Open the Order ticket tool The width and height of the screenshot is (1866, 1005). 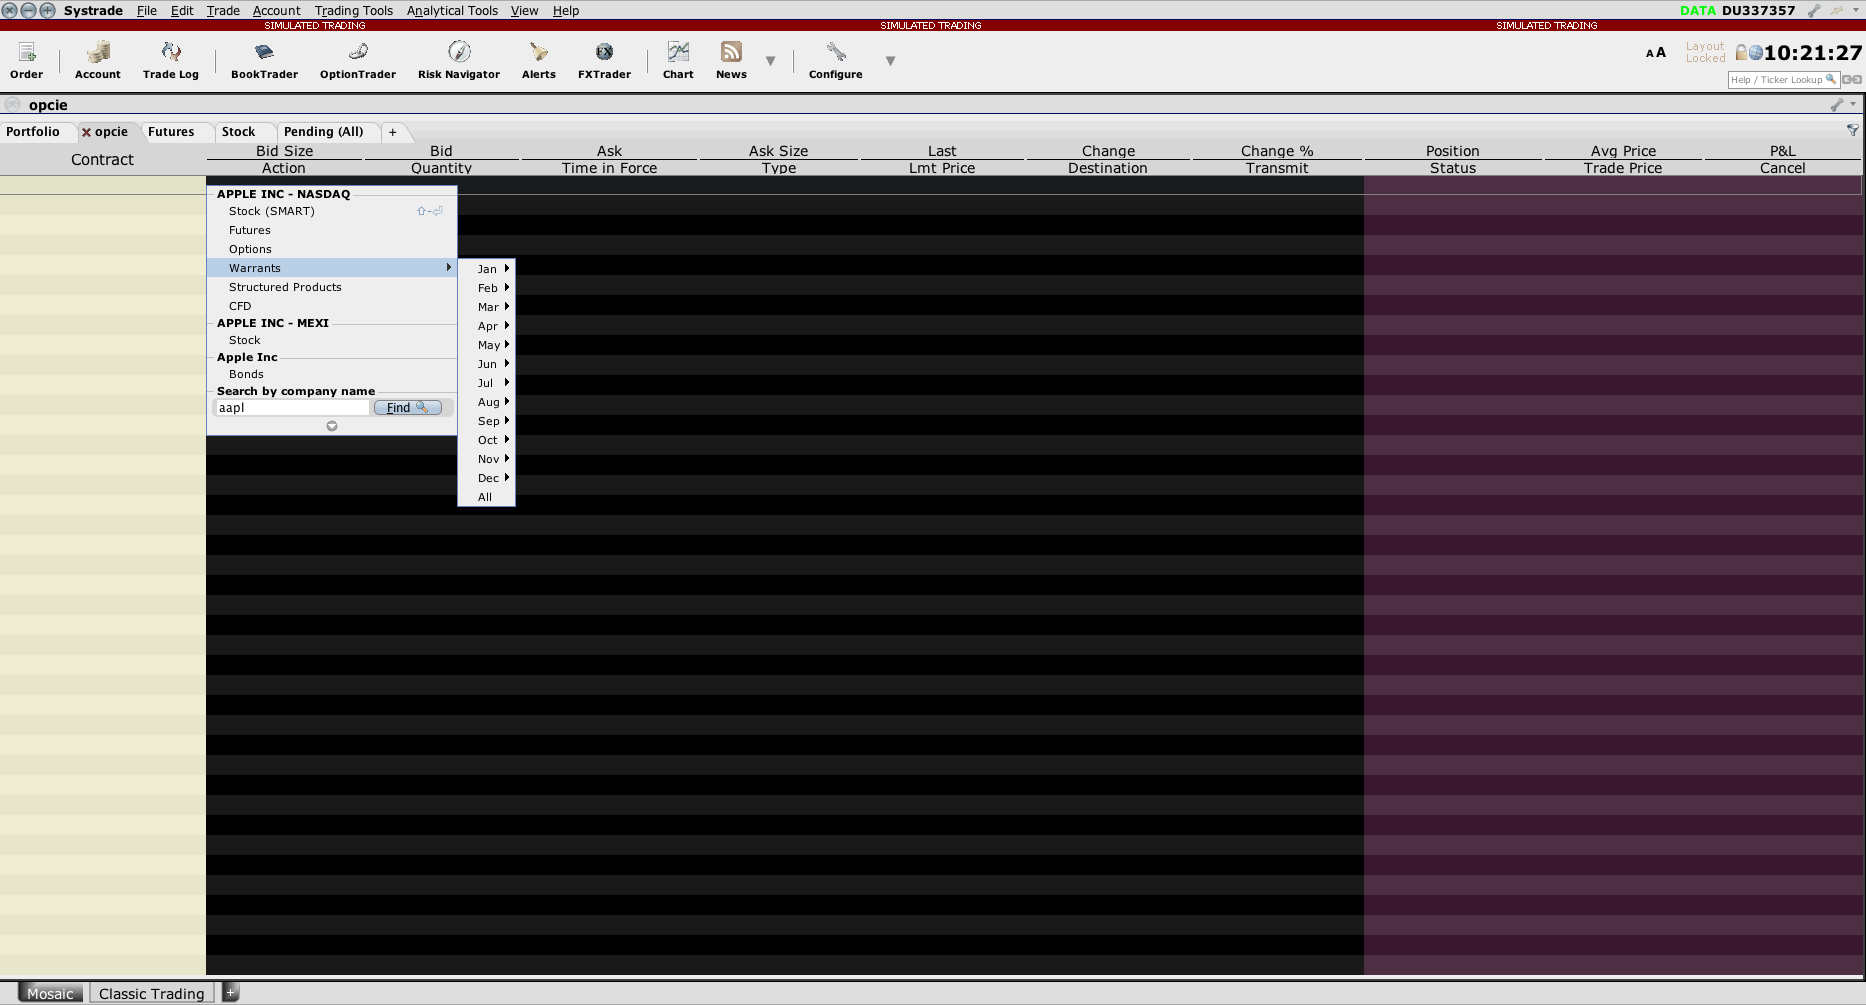click(x=26, y=60)
